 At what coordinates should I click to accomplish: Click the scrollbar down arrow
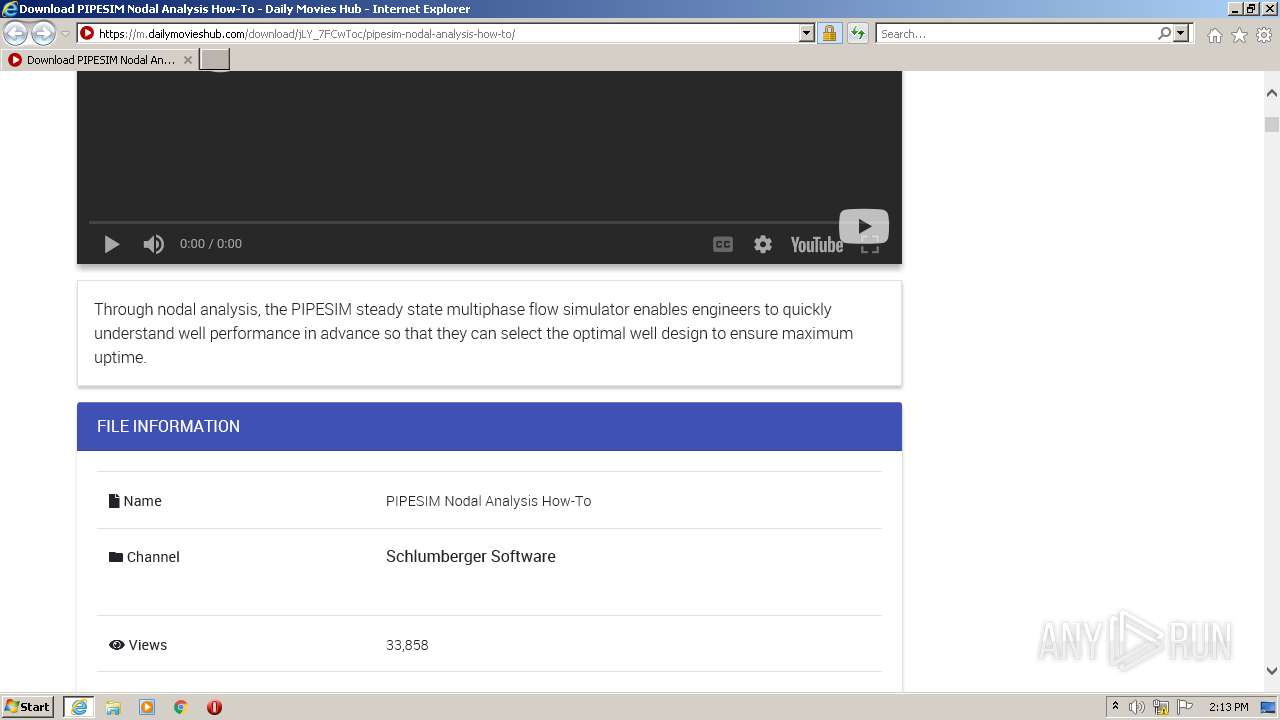tap(1272, 671)
